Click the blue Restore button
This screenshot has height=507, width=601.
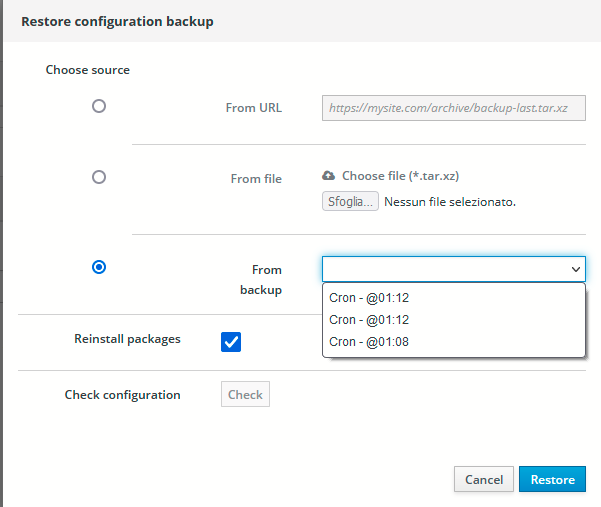click(x=552, y=479)
